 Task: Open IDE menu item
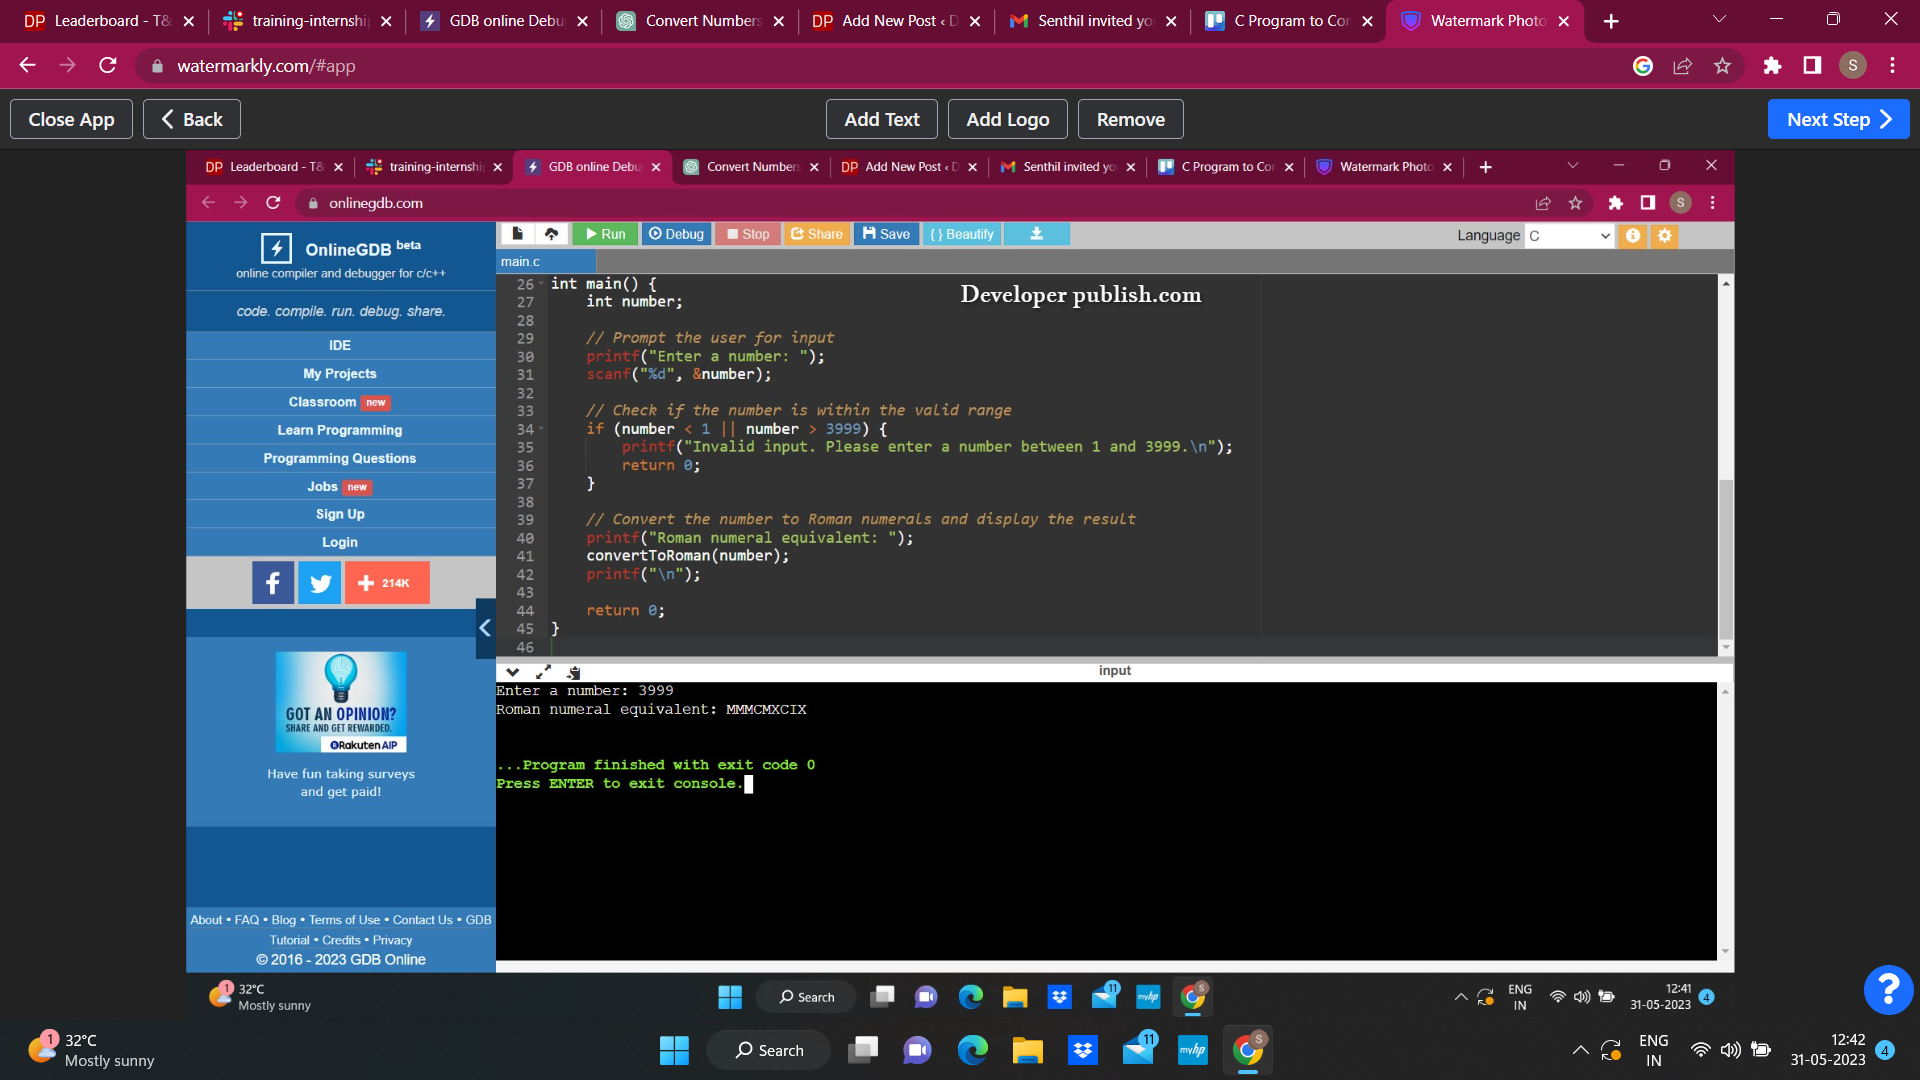click(x=339, y=345)
